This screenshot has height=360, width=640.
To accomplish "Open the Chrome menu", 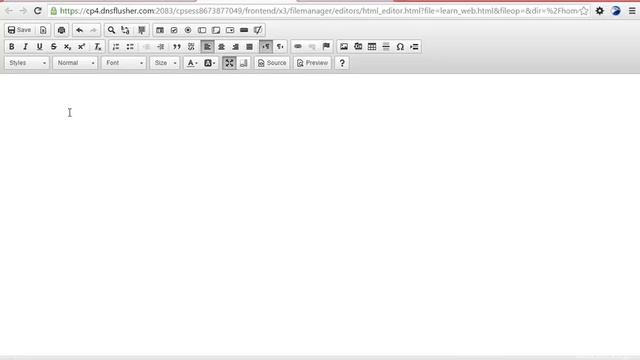I will [632, 11].
